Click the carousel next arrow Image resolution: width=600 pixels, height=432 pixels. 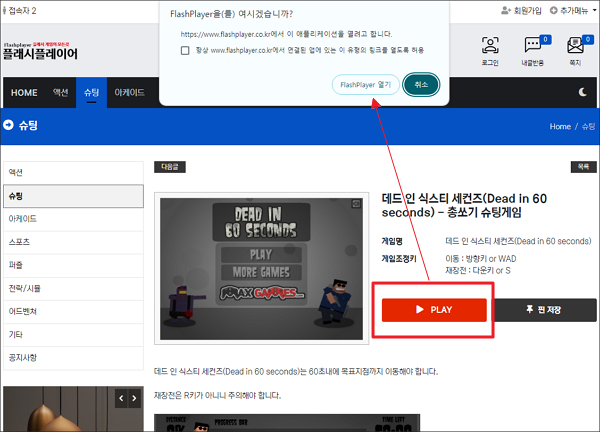134,398
